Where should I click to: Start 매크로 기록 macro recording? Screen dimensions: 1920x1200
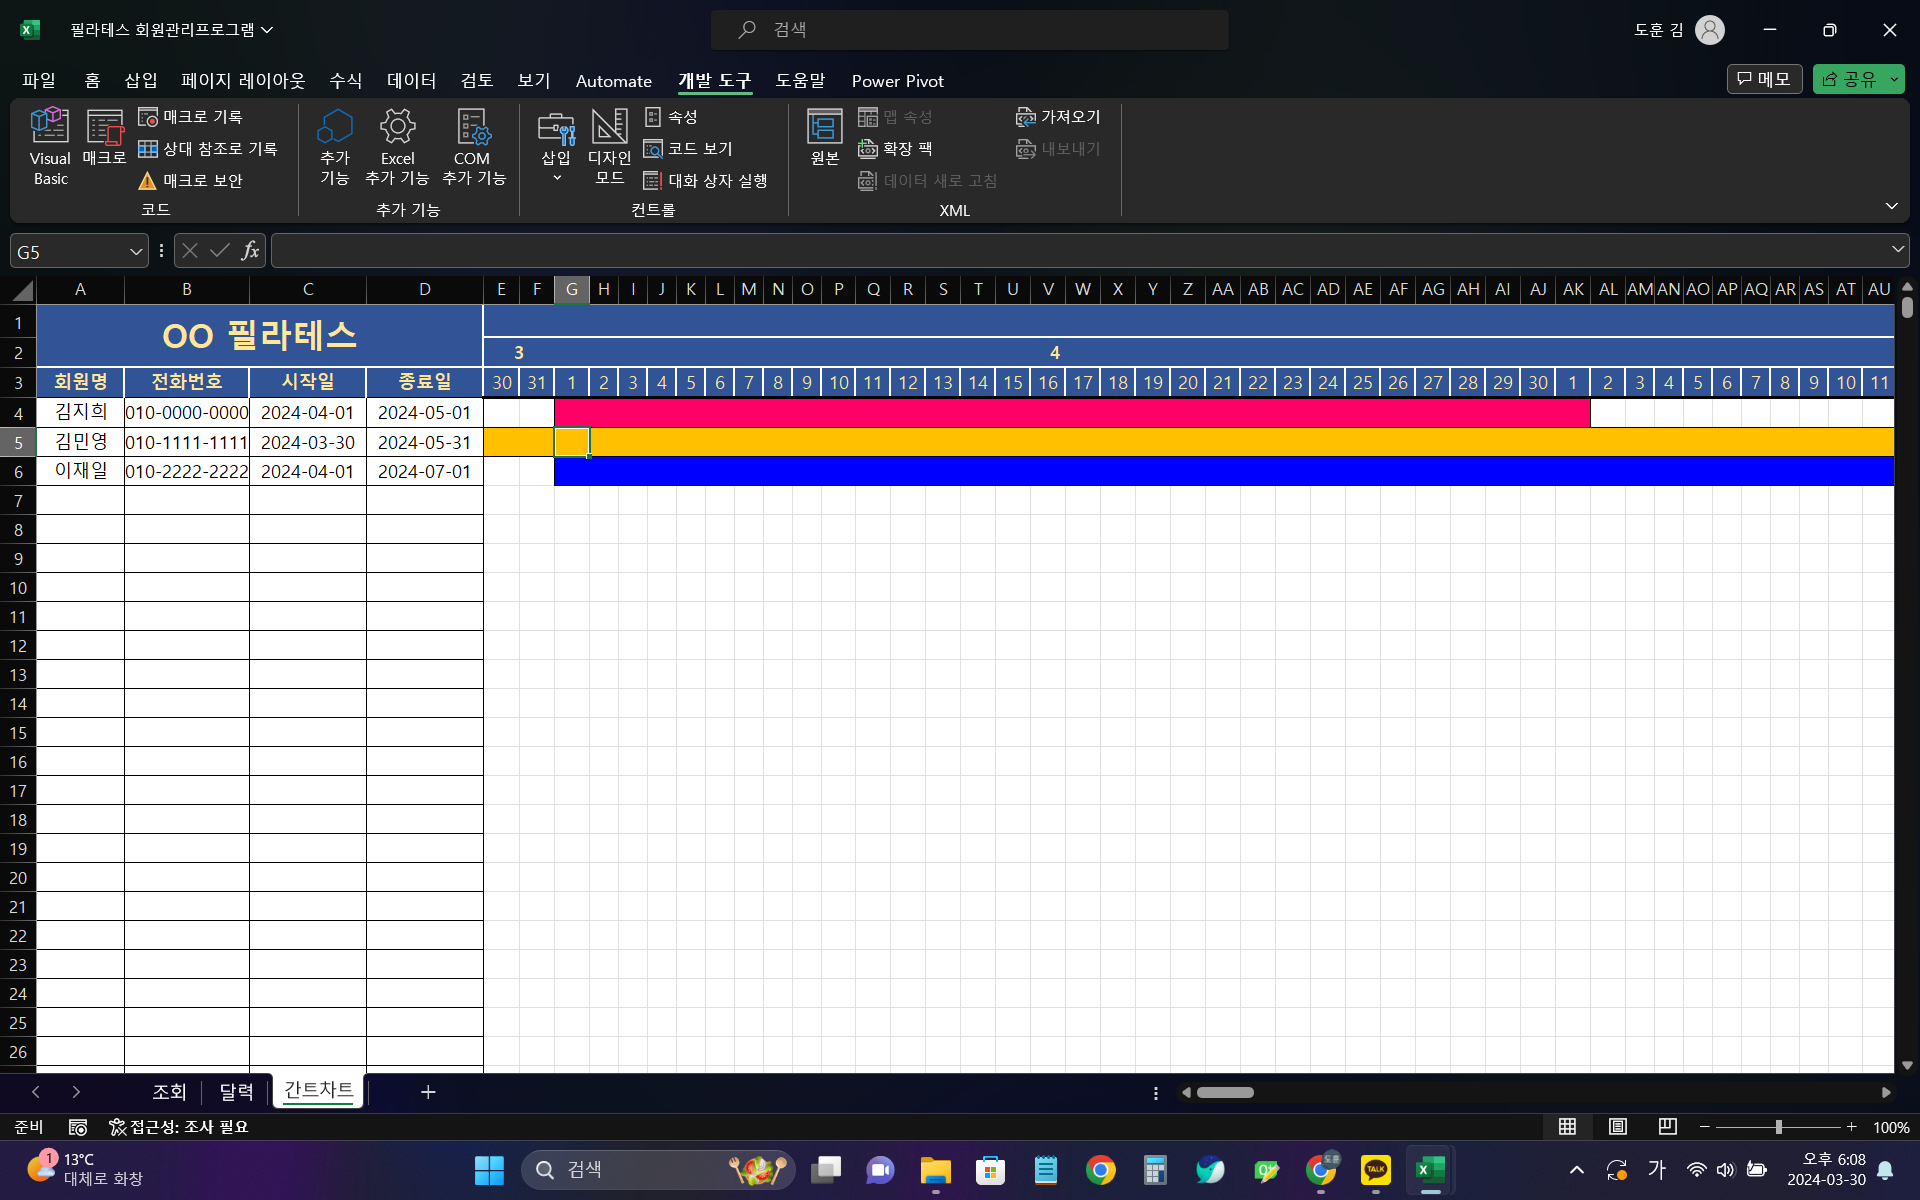tap(191, 117)
